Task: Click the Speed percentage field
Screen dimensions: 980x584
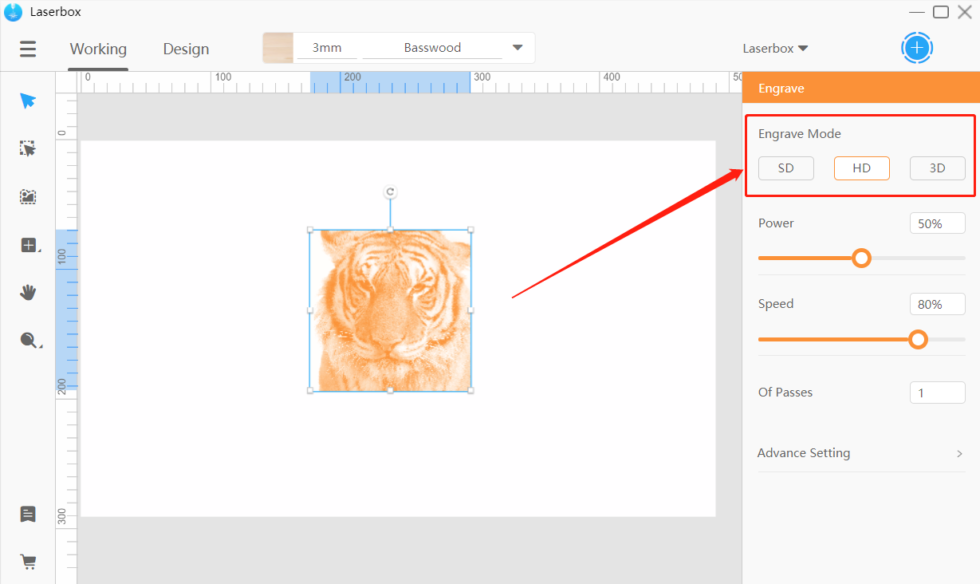Action: point(937,305)
